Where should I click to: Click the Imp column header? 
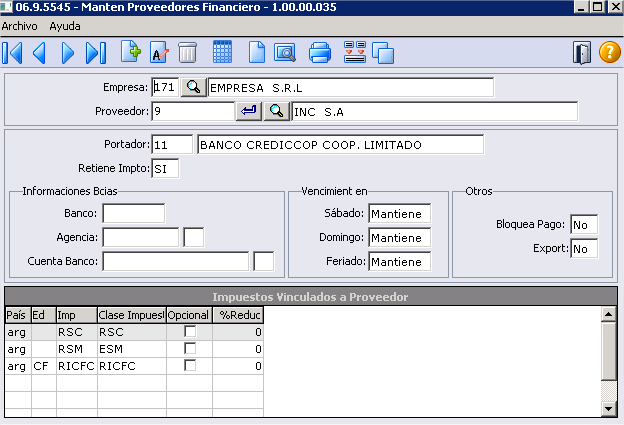click(77, 315)
